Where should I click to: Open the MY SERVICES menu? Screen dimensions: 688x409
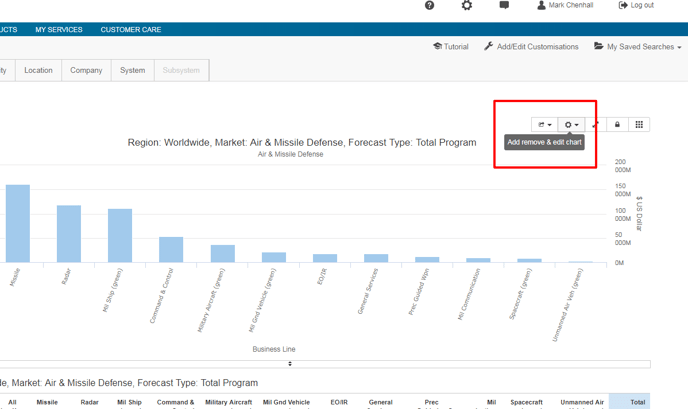pos(59,29)
